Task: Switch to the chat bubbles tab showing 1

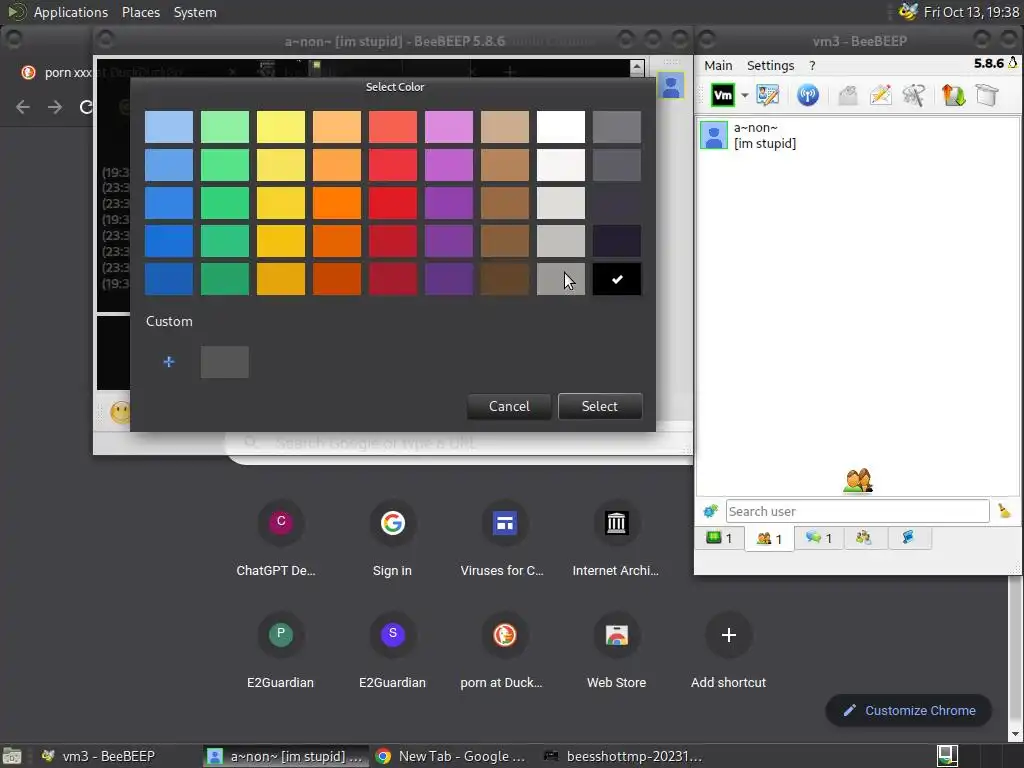Action: 819,538
